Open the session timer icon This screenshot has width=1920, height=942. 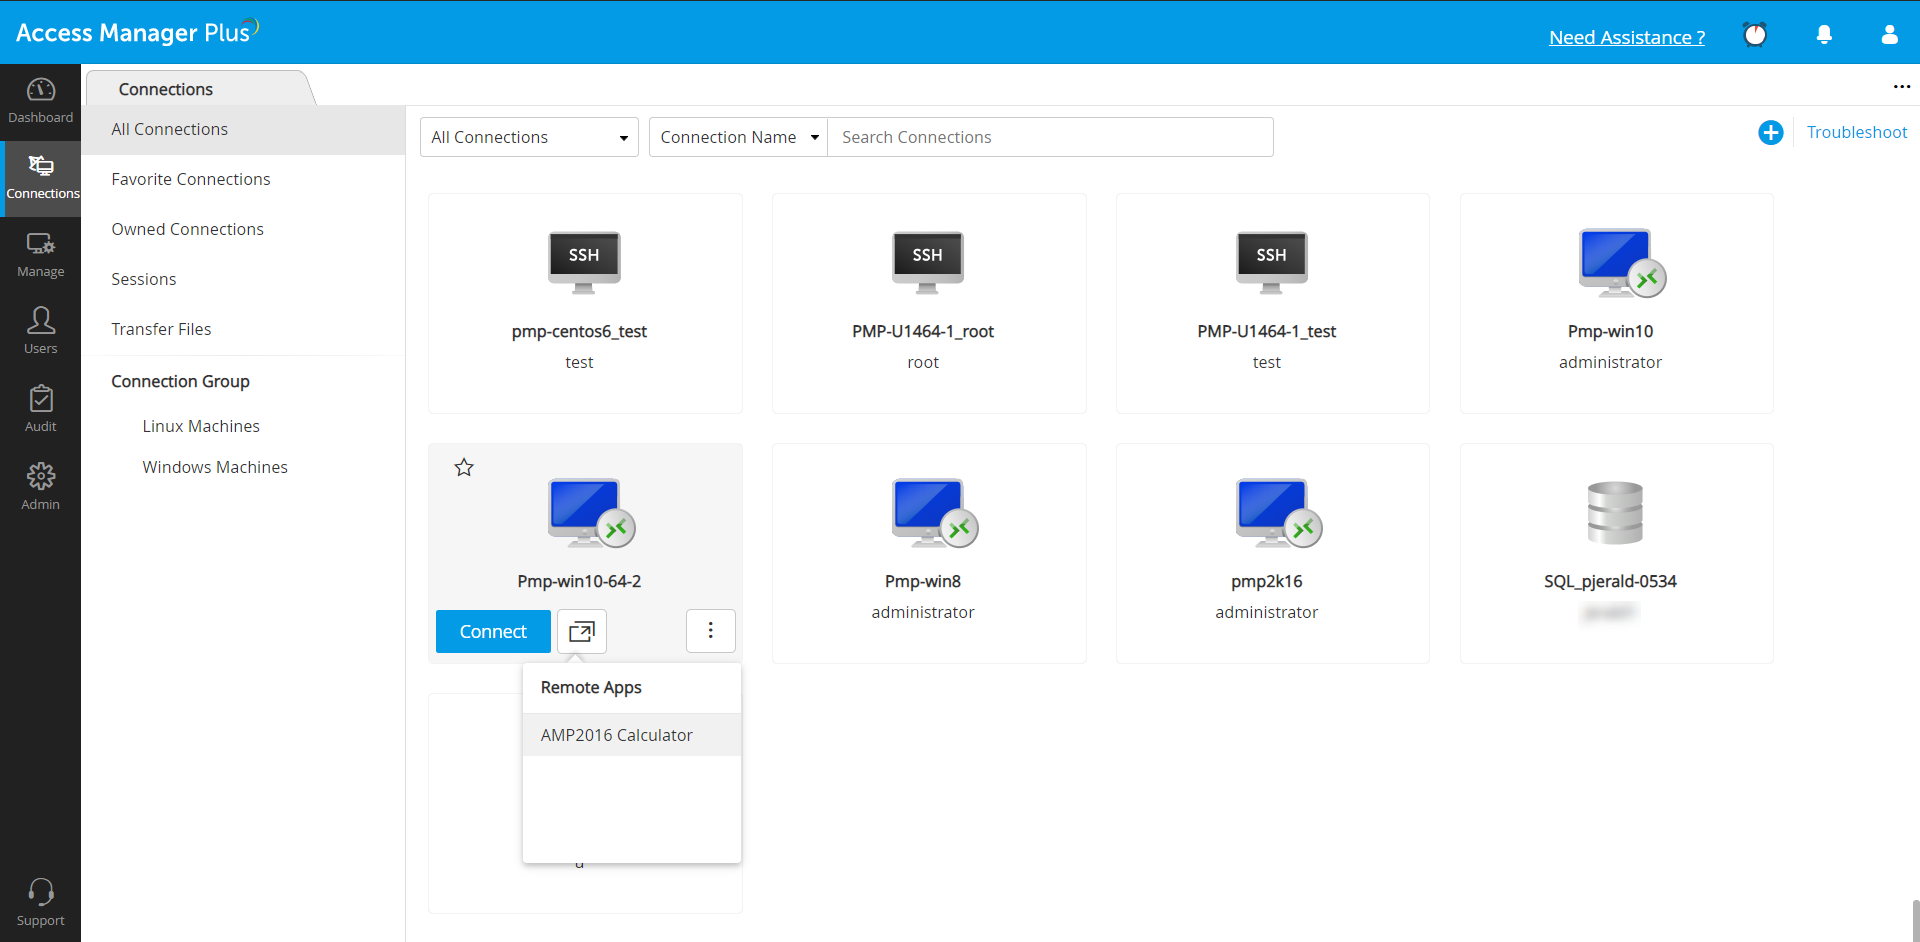(1756, 34)
